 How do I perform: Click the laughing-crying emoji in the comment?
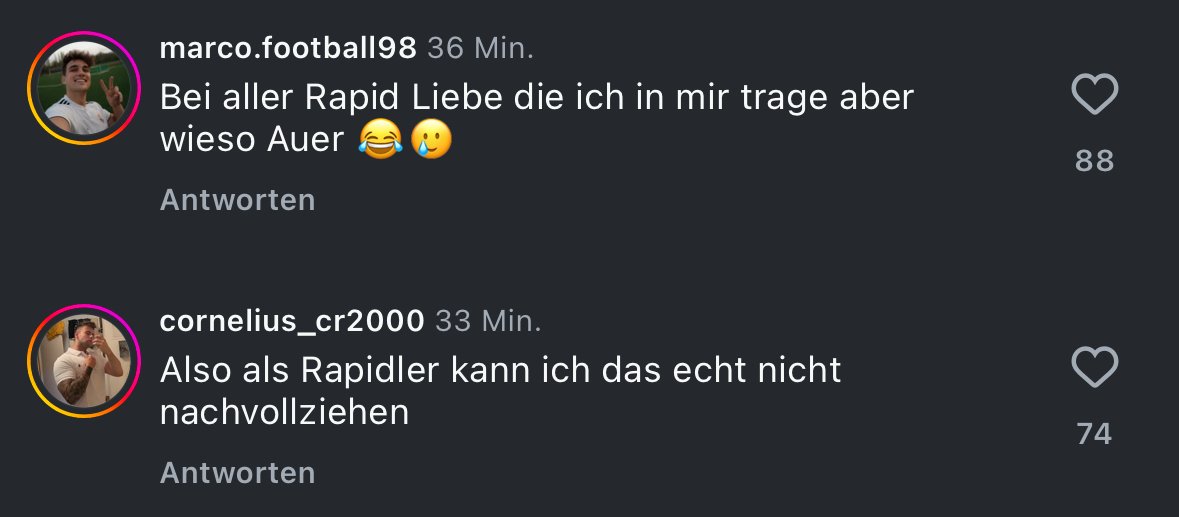coord(380,140)
